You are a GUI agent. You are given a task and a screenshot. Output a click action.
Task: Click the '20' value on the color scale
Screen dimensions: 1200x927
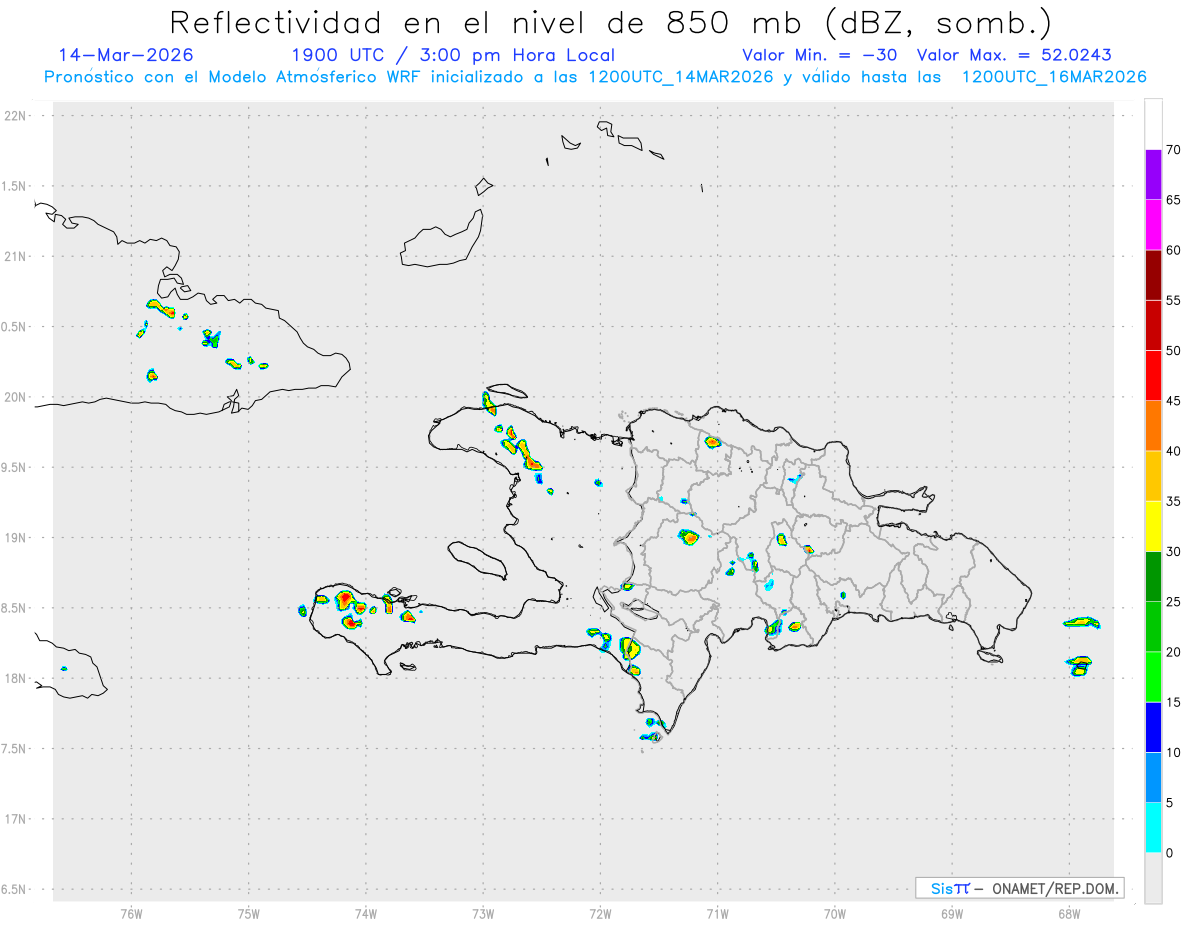click(x=1173, y=652)
